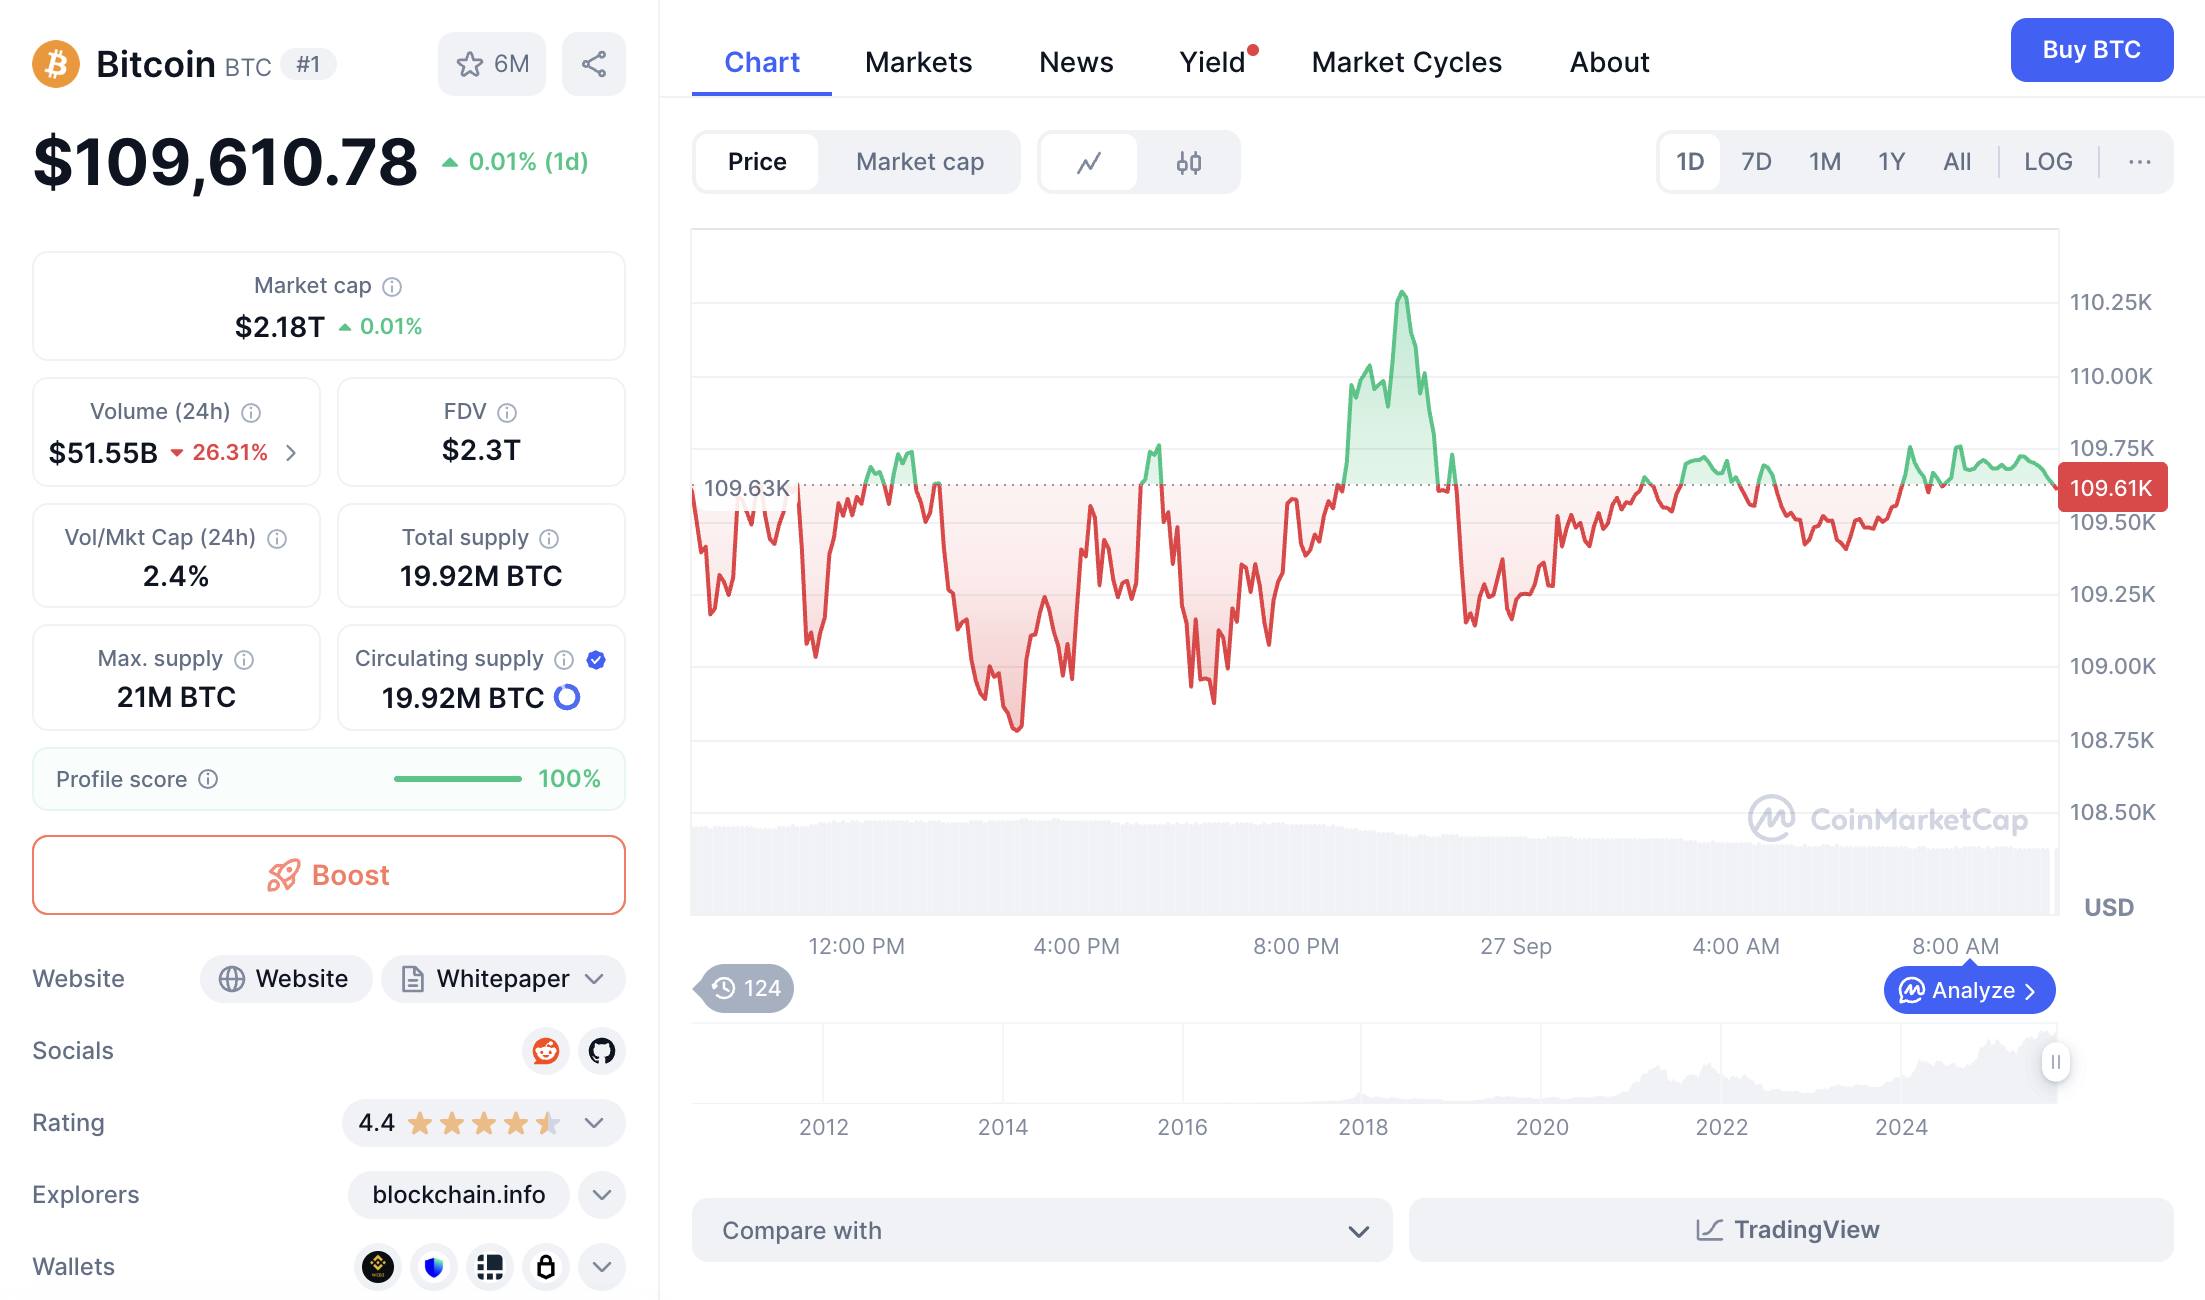Open the About tab

coord(1609,62)
